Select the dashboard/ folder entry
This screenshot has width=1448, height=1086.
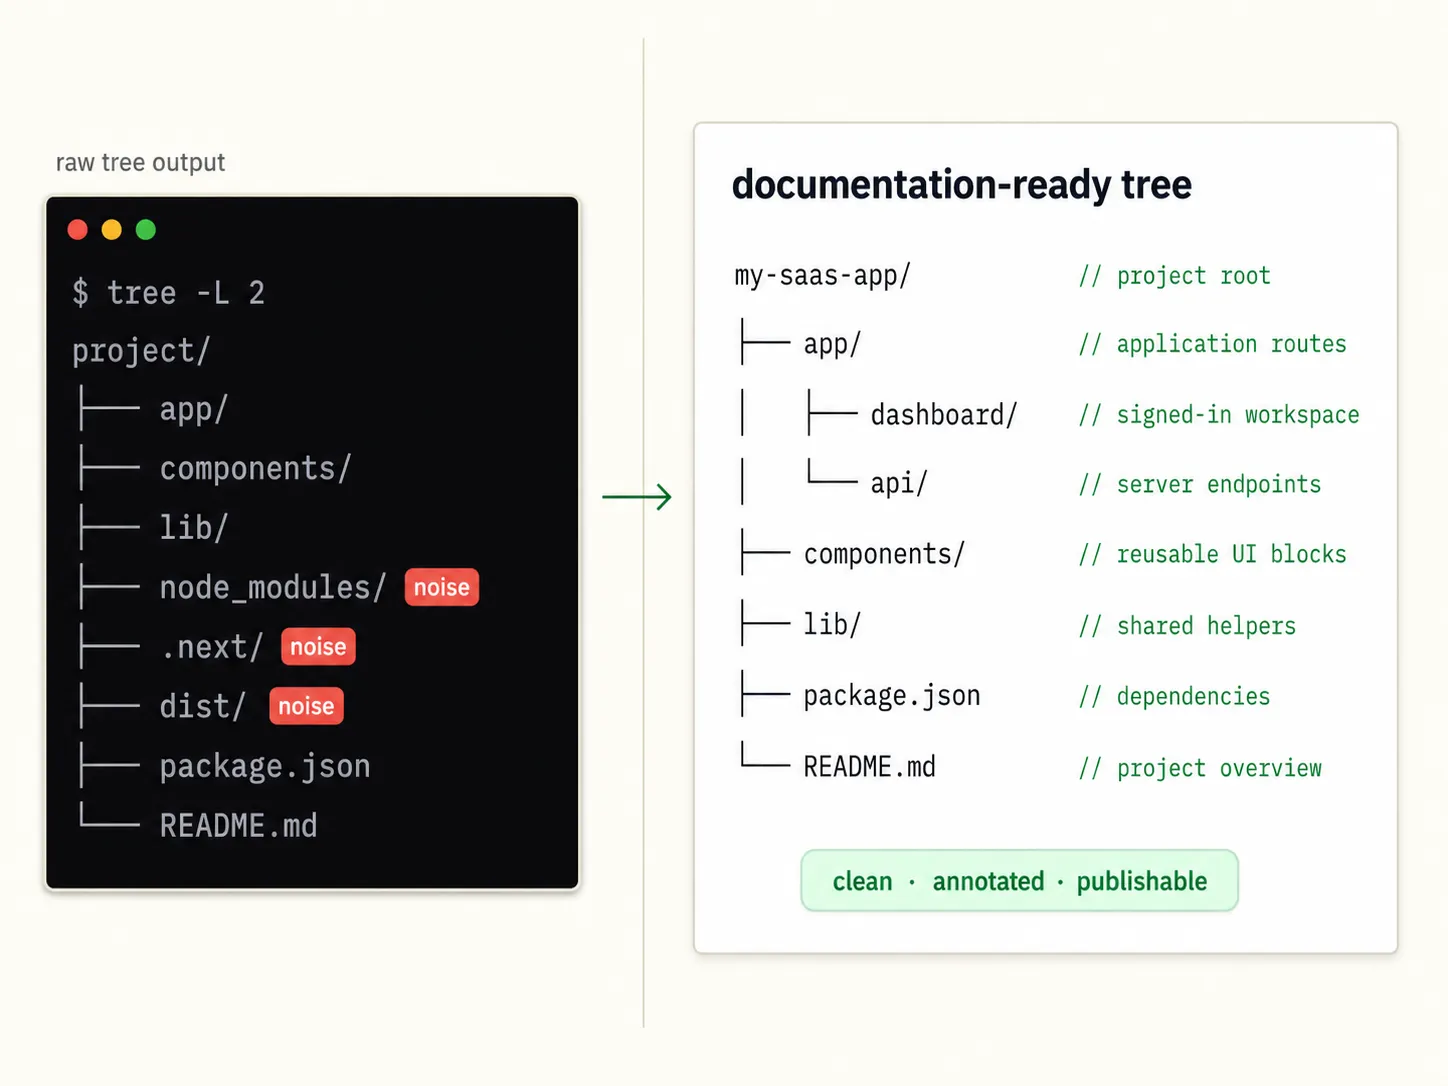[943, 414]
